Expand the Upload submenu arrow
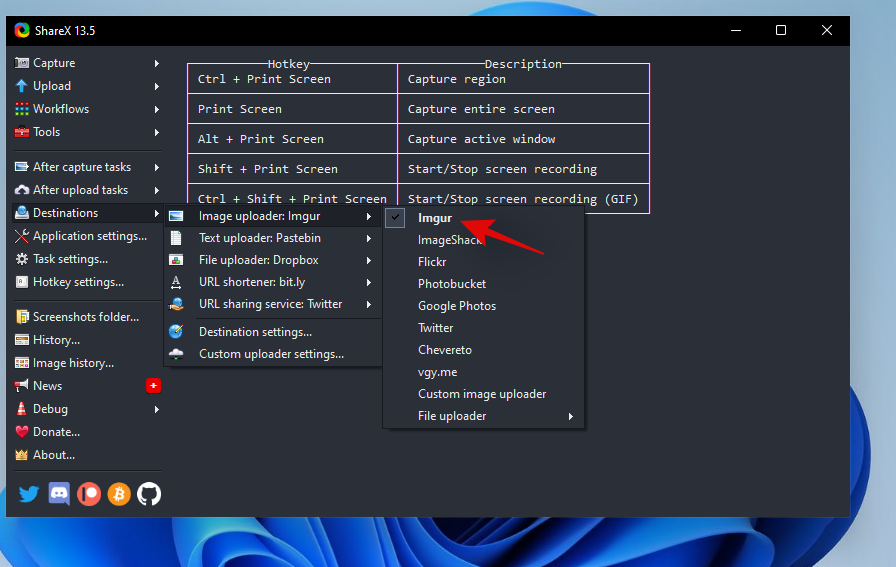The image size is (896, 567). click(157, 86)
